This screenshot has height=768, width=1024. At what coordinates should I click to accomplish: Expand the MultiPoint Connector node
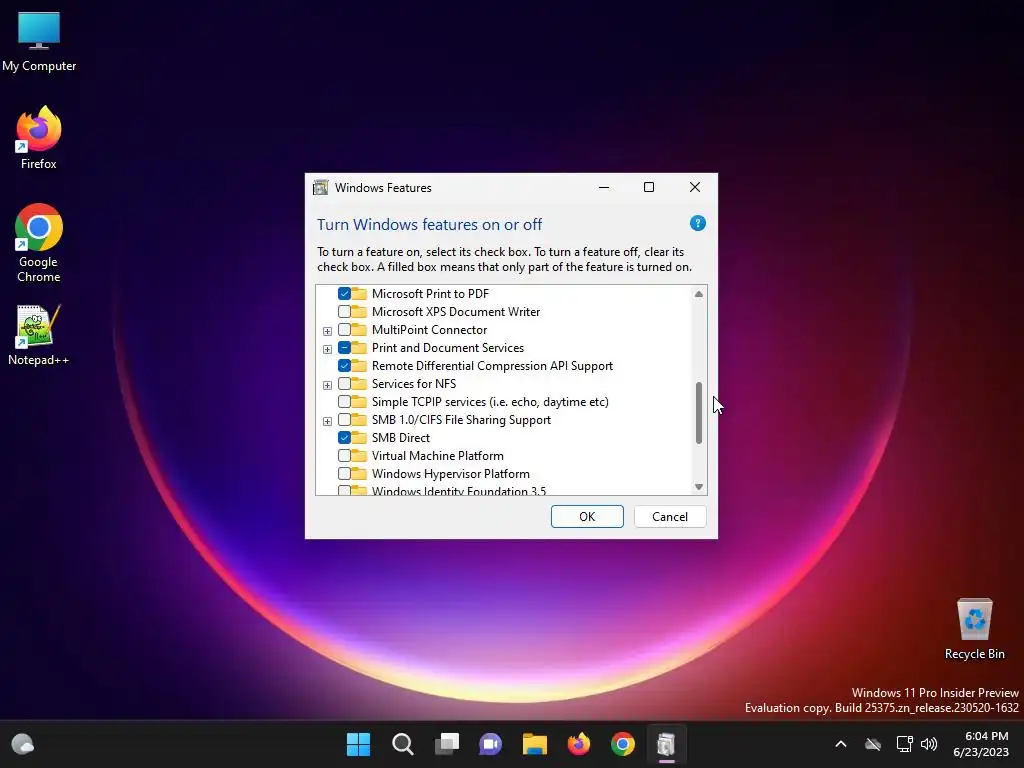point(327,331)
